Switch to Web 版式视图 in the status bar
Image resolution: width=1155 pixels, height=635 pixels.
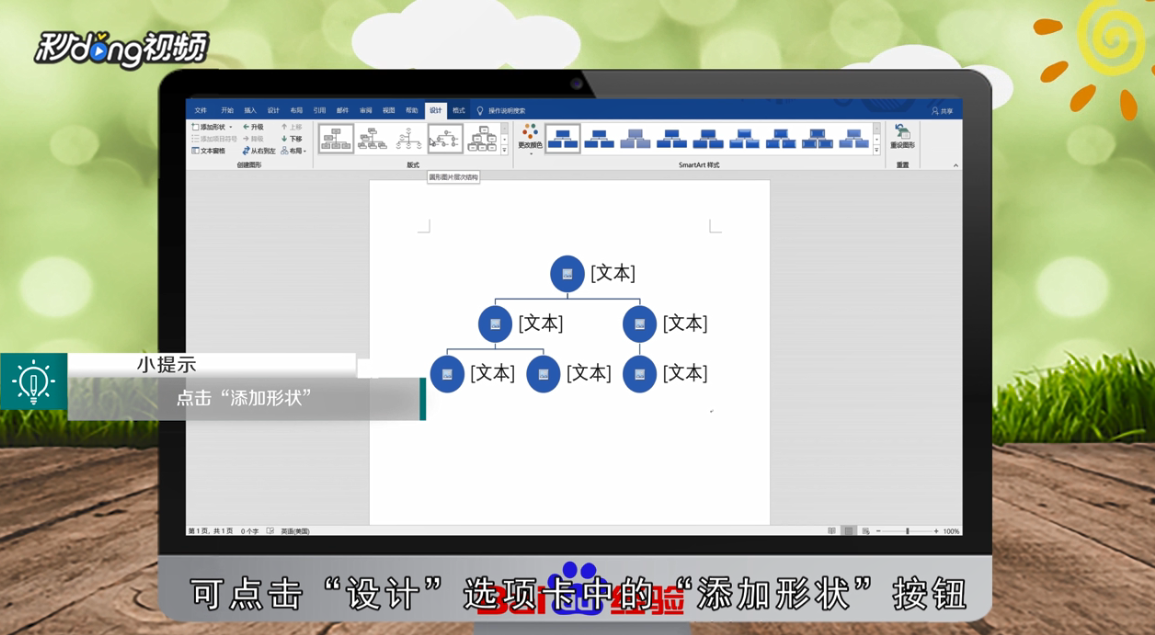pos(865,531)
